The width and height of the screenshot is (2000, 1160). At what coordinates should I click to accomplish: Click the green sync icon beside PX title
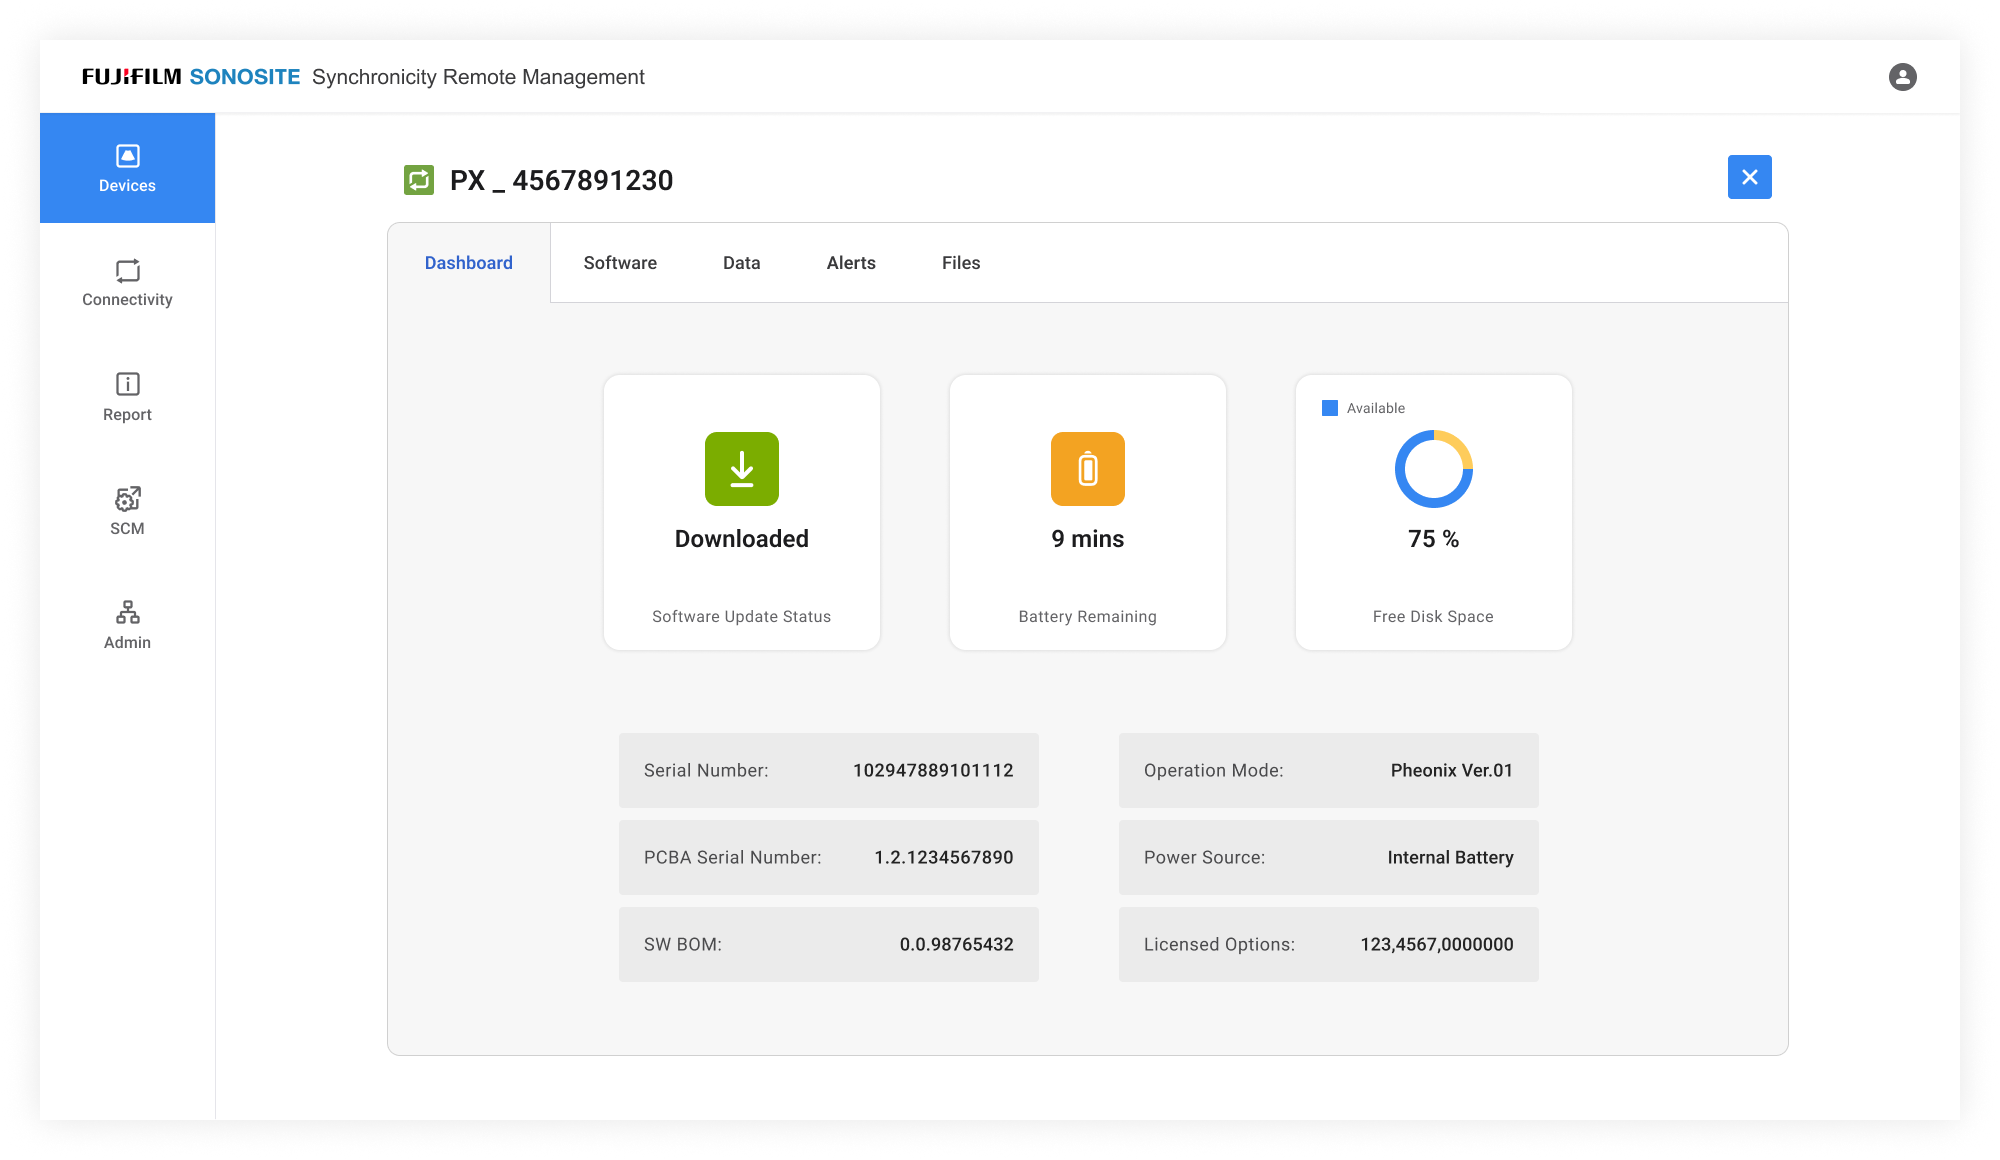(419, 180)
